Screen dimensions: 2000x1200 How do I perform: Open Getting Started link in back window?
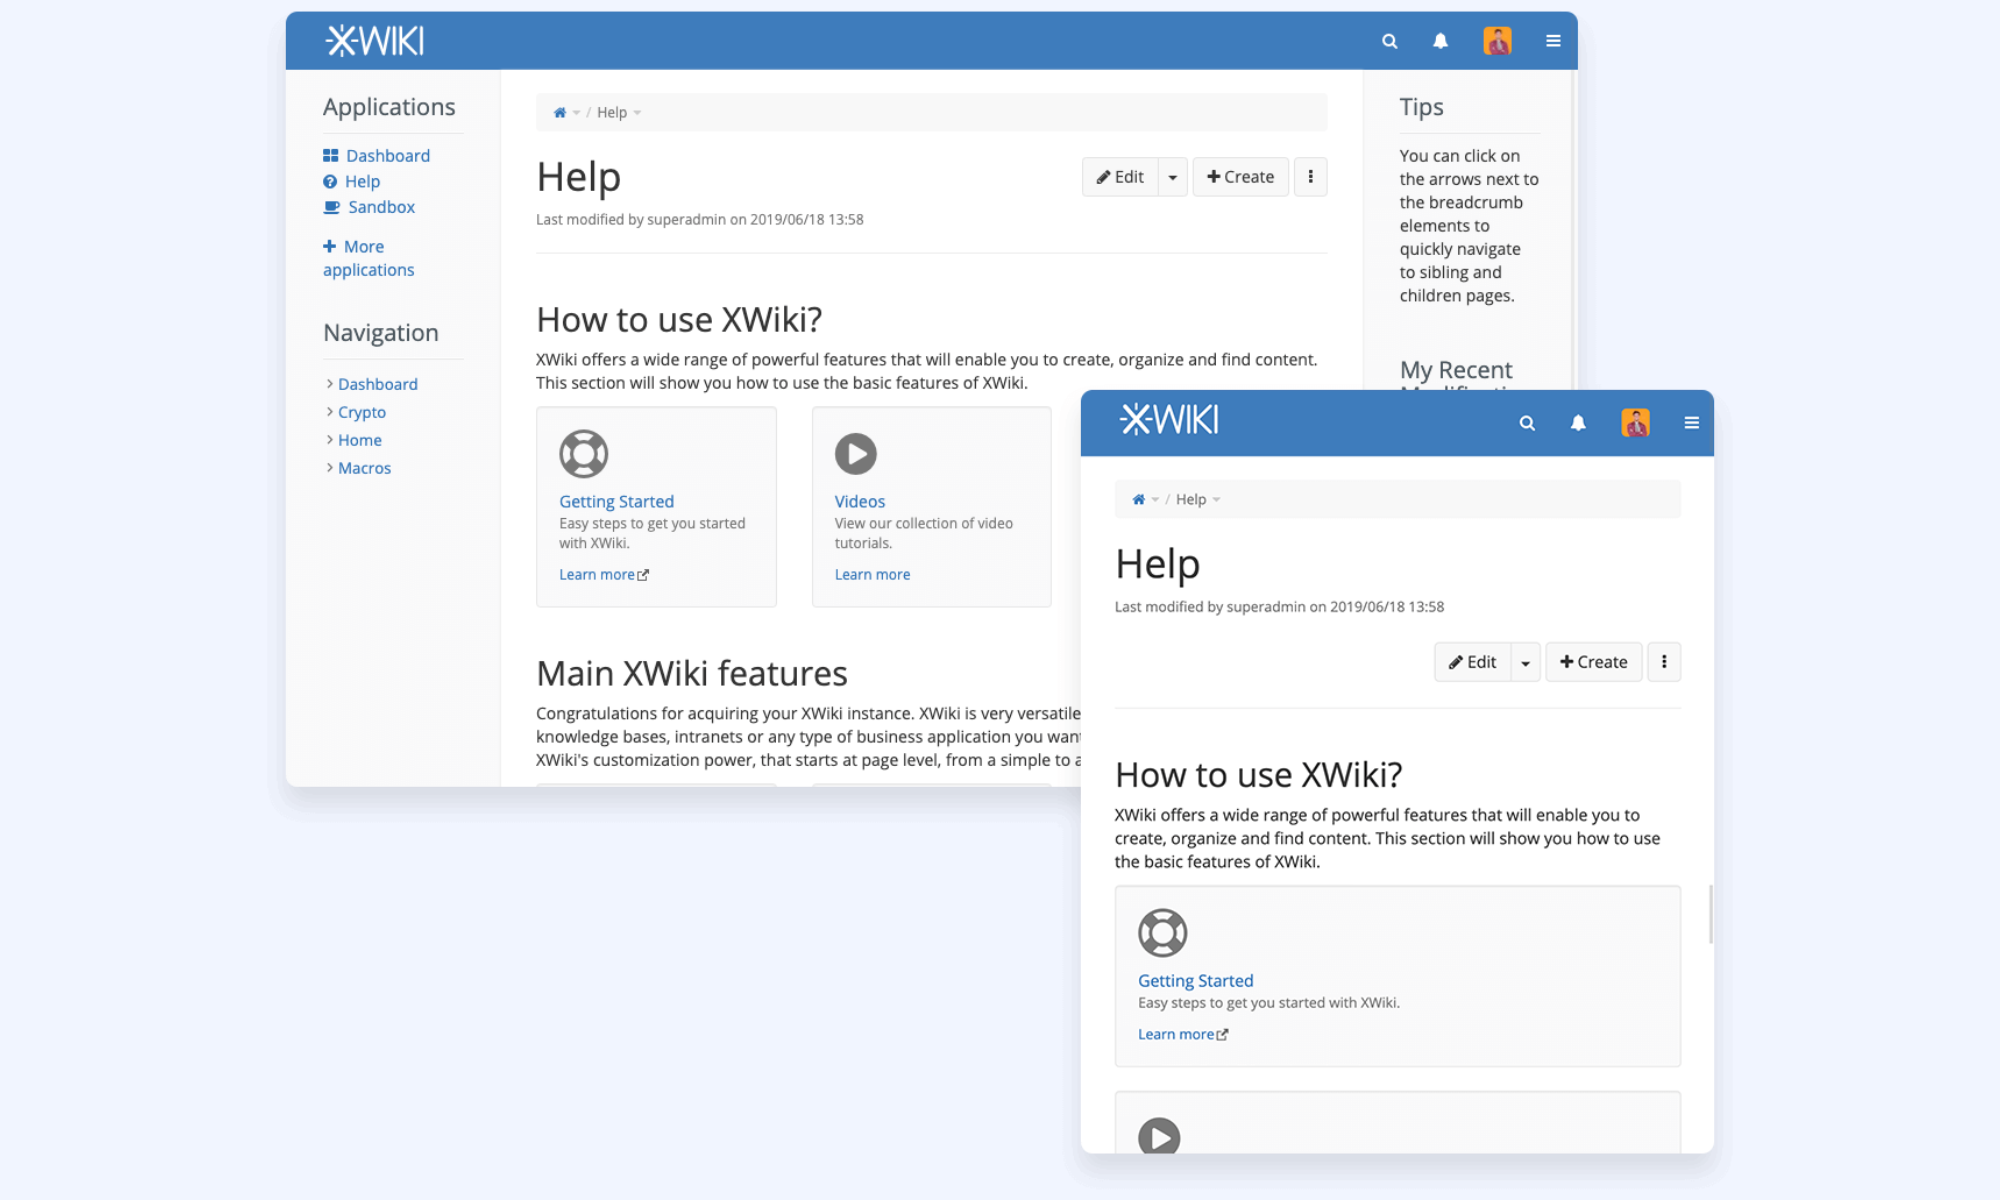pyautogui.click(x=616, y=502)
